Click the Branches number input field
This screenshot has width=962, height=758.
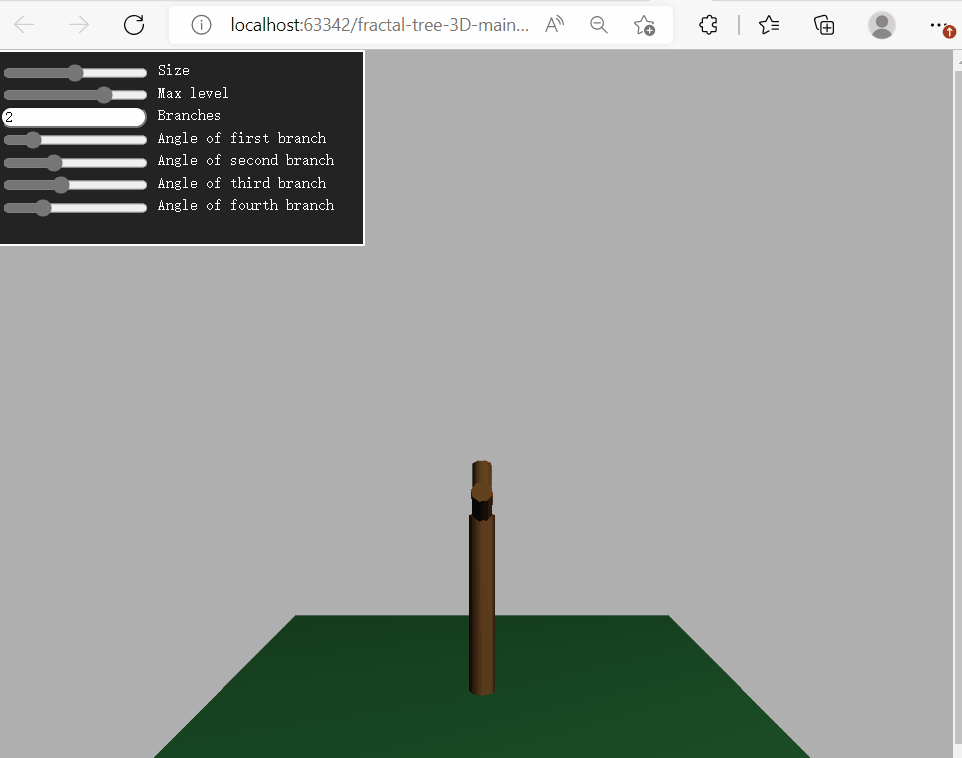[x=74, y=117]
